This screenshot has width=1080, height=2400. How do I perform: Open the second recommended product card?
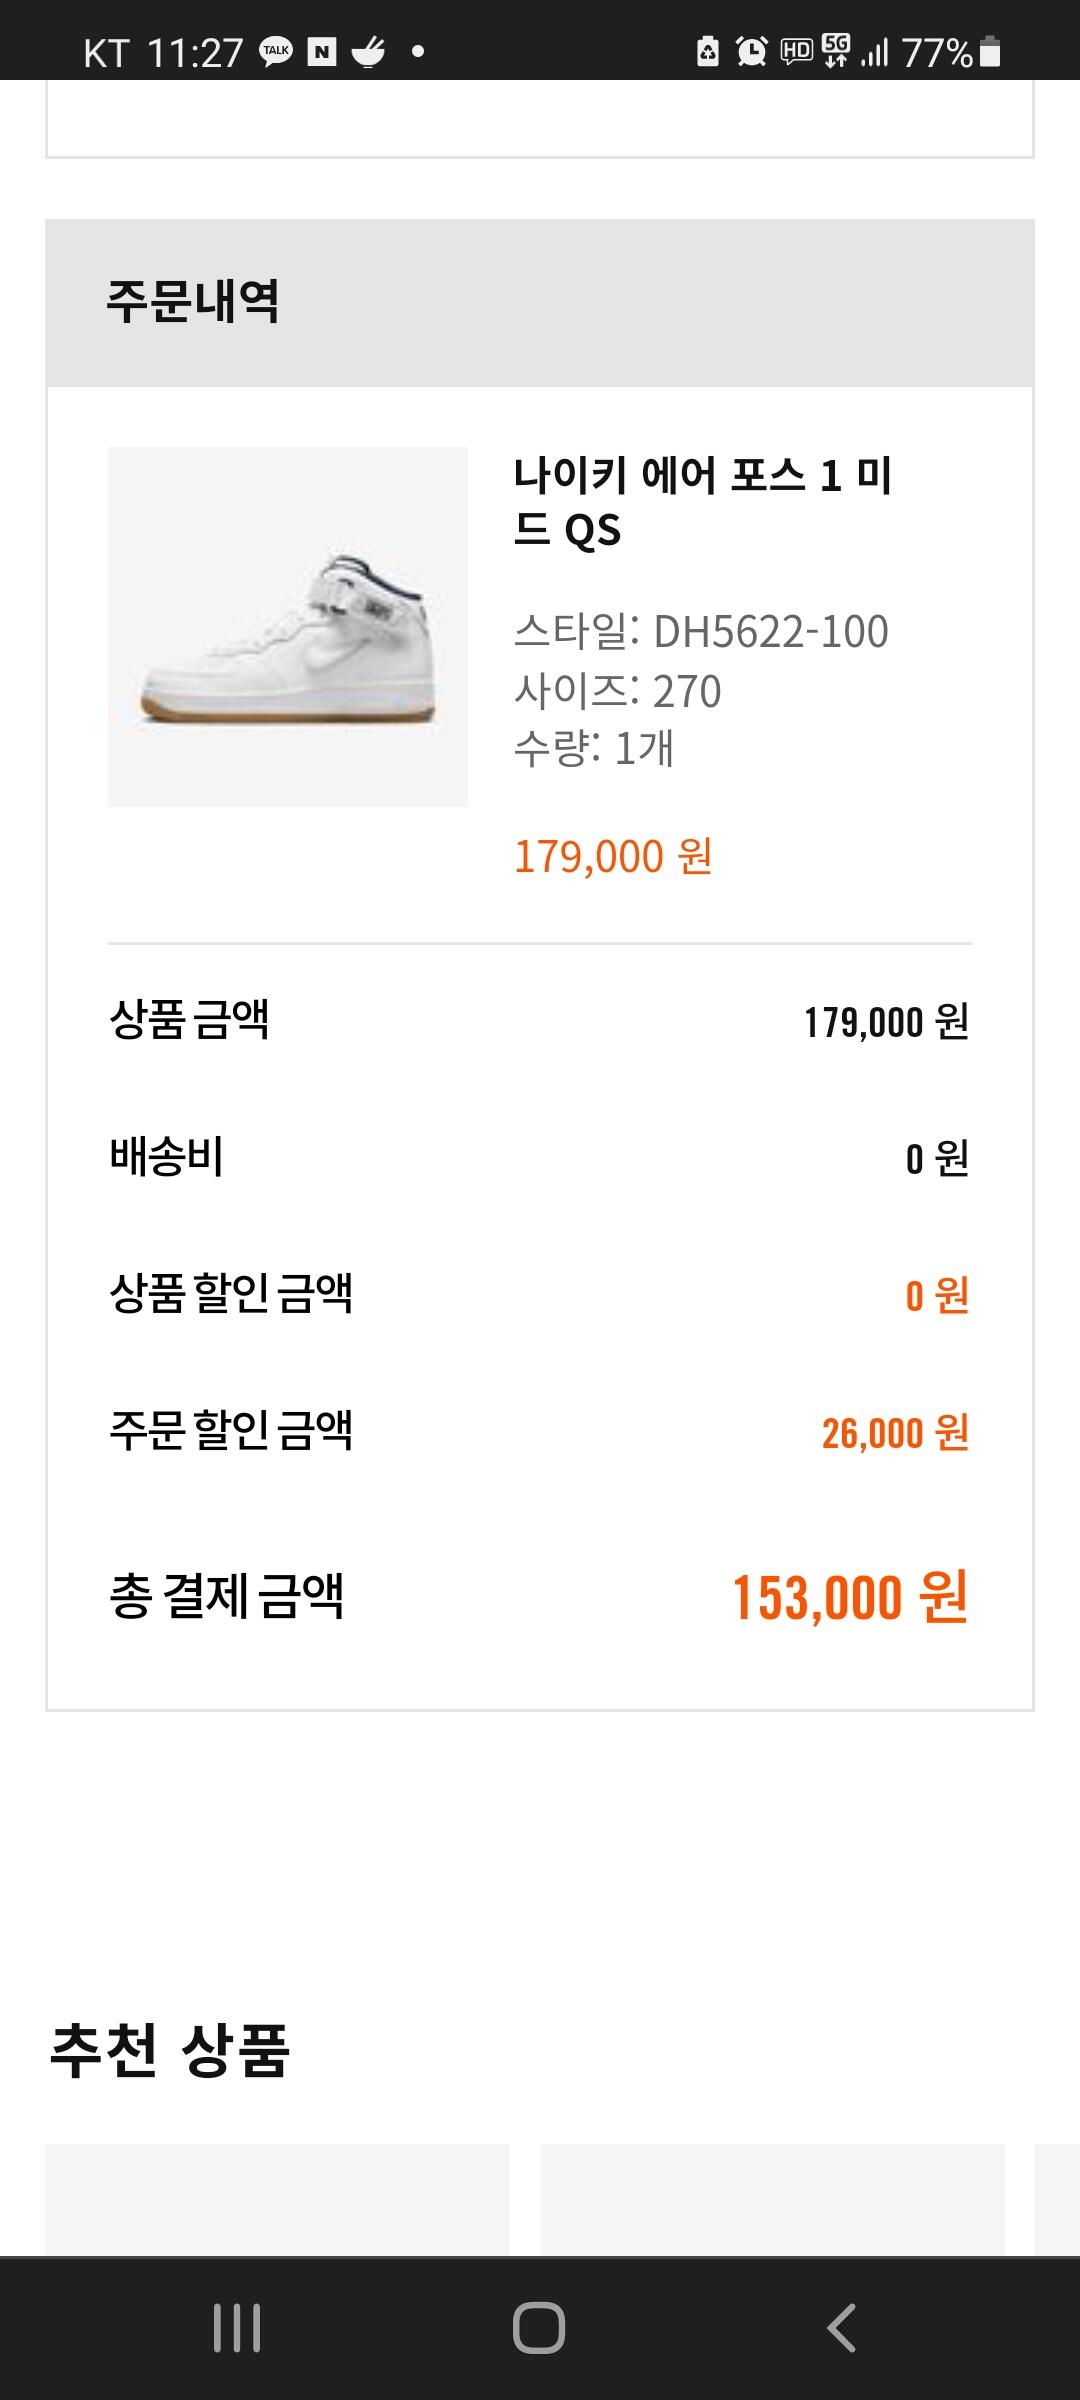[772, 2199]
